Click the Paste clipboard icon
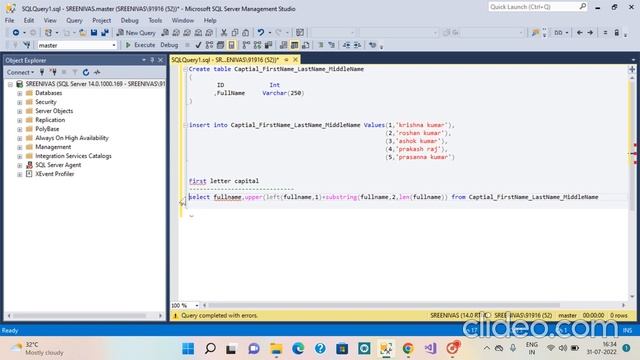Viewport: 640px width, 360px height. (x=245, y=32)
